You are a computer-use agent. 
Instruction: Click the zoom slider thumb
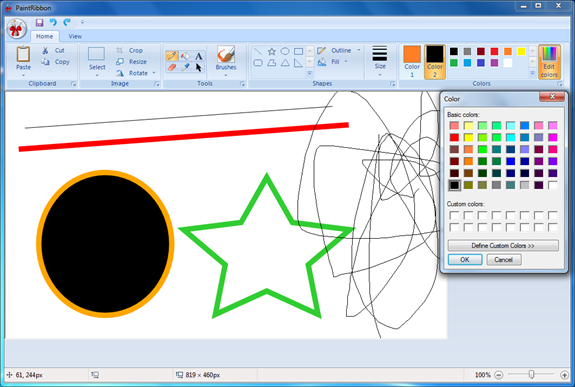click(x=531, y=374)
